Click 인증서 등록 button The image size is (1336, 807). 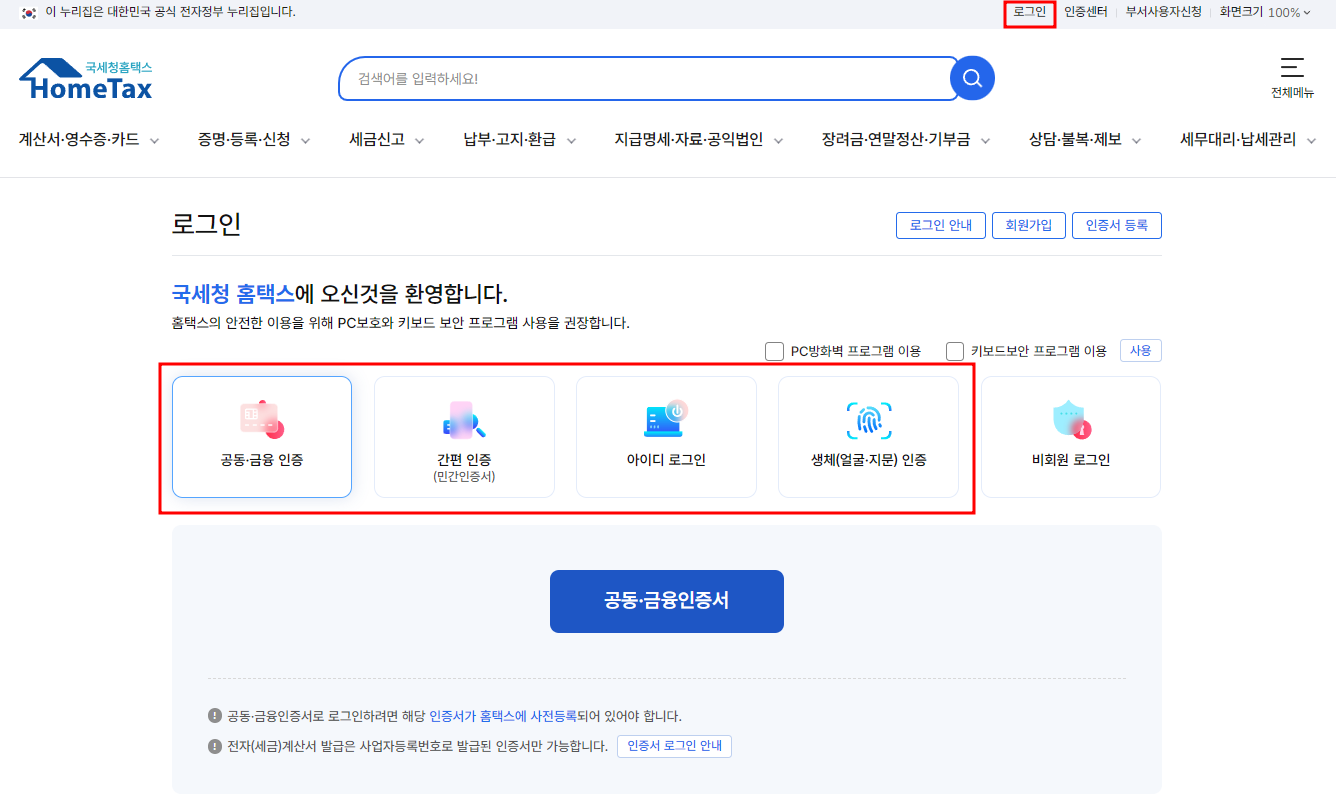pos(1117,225)
